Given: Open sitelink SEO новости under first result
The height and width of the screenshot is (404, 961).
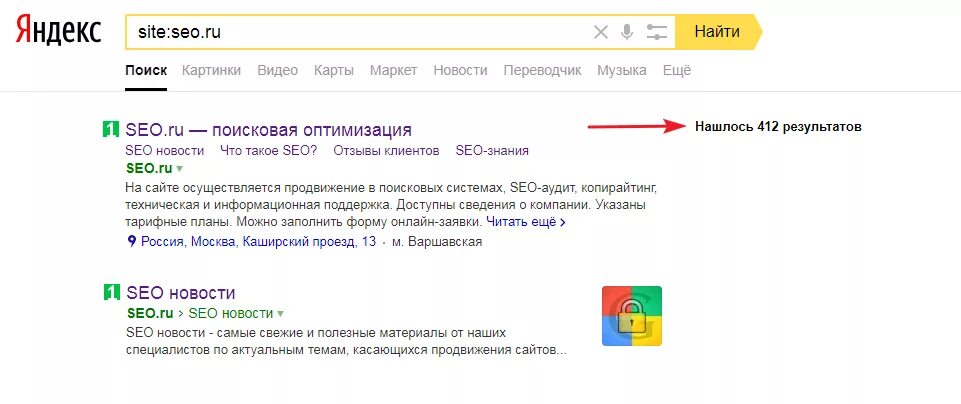Looking at the screenshot, I should (164, 151).
